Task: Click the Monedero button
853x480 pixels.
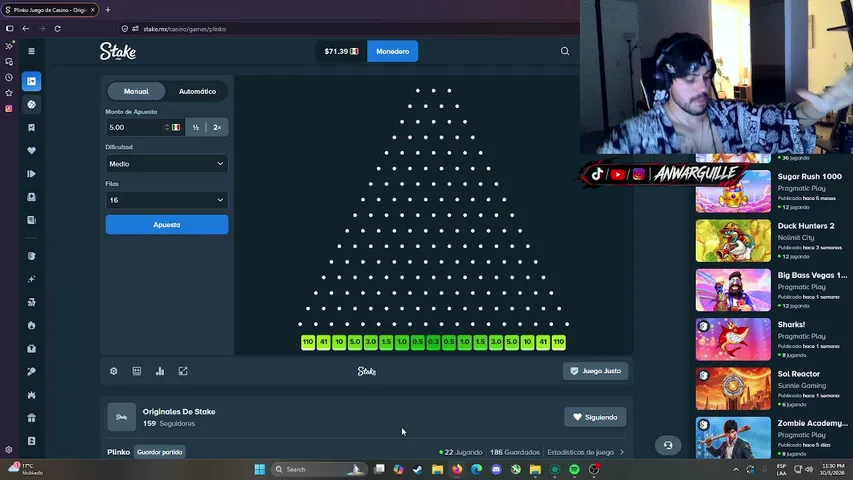Action: click(x=392, y=51)
